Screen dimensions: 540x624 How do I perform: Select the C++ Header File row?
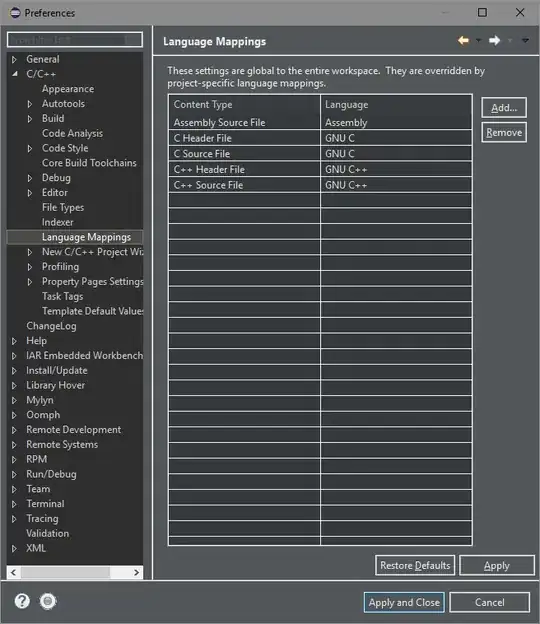point(320,169)
